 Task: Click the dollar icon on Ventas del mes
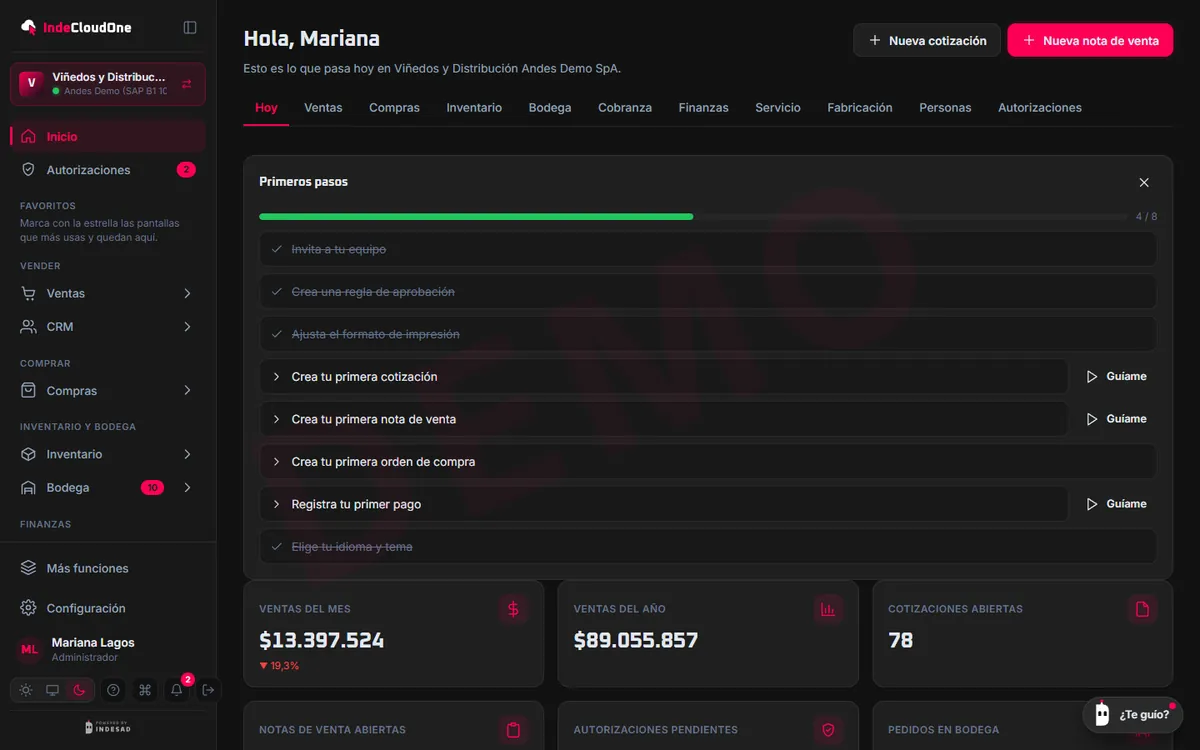pos(514,609)
